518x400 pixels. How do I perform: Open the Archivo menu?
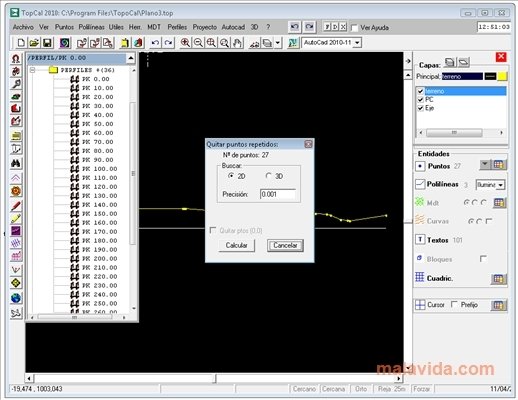pos(23,27)
